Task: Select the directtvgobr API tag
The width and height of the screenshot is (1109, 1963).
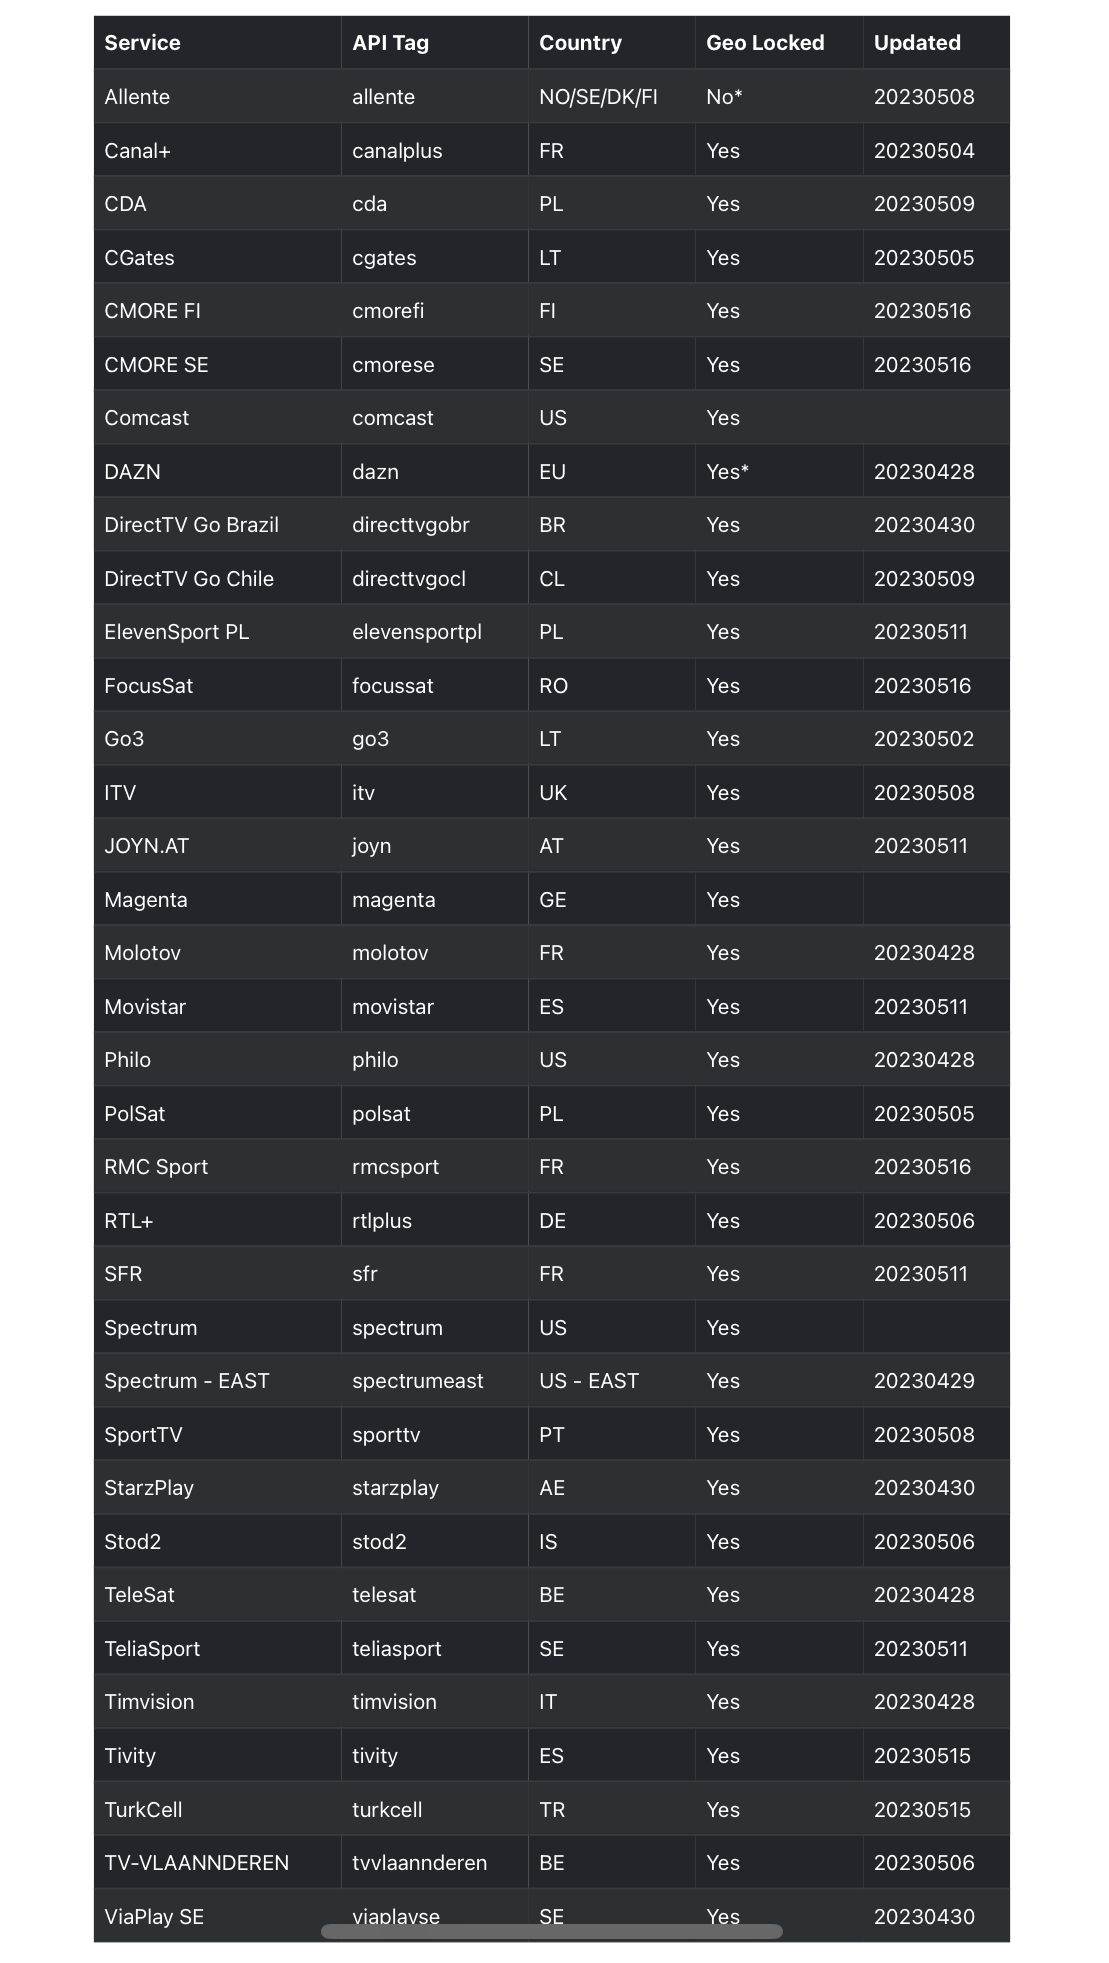Action: pos(410,525)
